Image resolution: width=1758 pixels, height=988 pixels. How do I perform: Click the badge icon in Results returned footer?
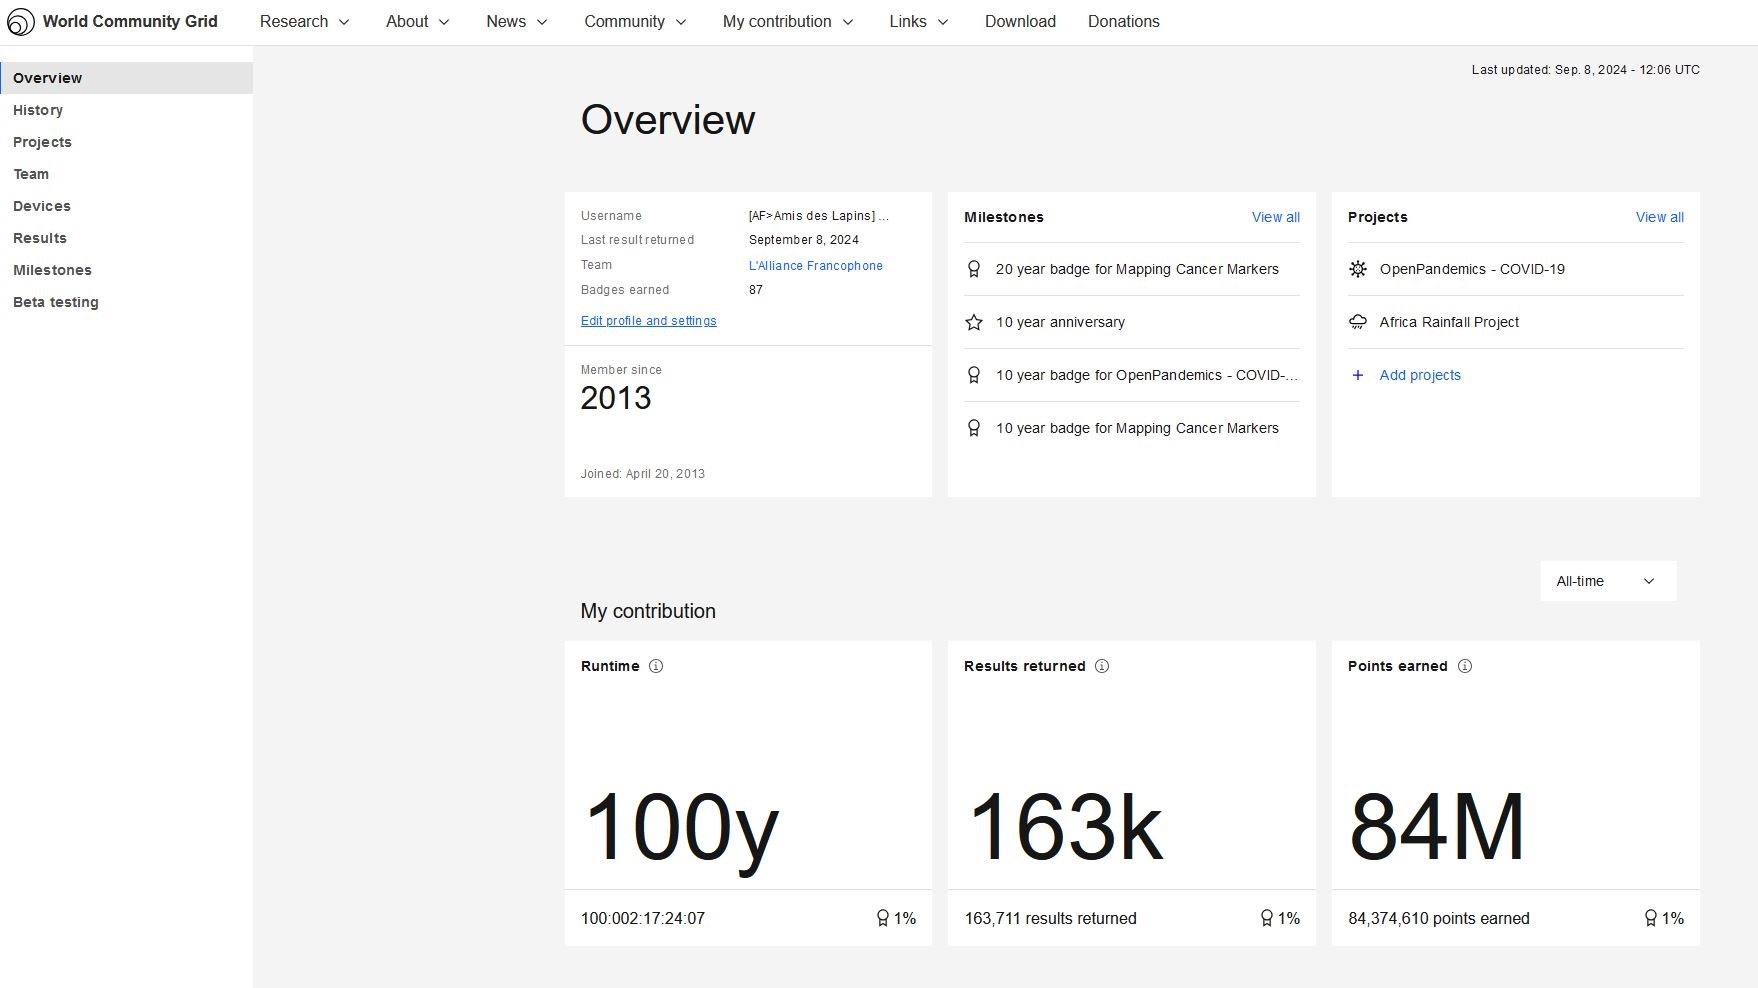(1267, 918)
